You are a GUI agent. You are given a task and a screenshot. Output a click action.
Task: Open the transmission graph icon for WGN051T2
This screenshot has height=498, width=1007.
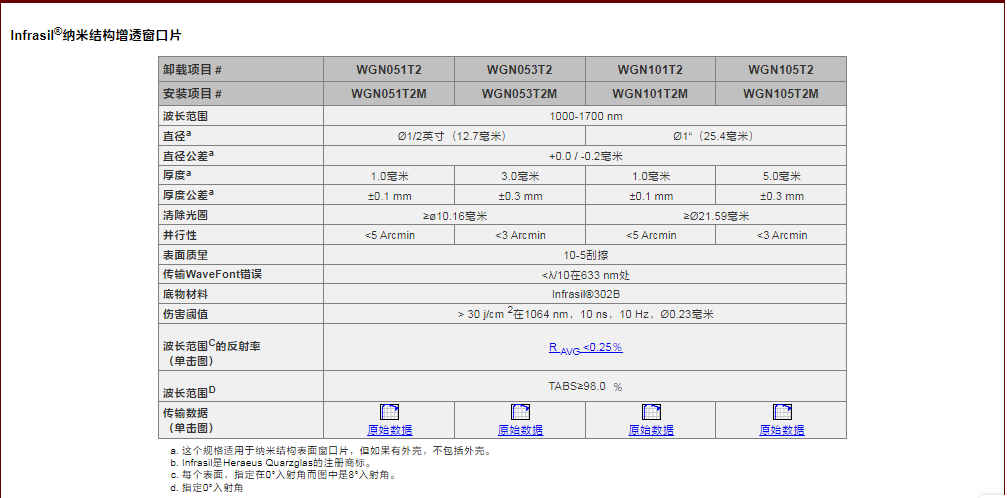pyautogui.click(x=389, y=411)
